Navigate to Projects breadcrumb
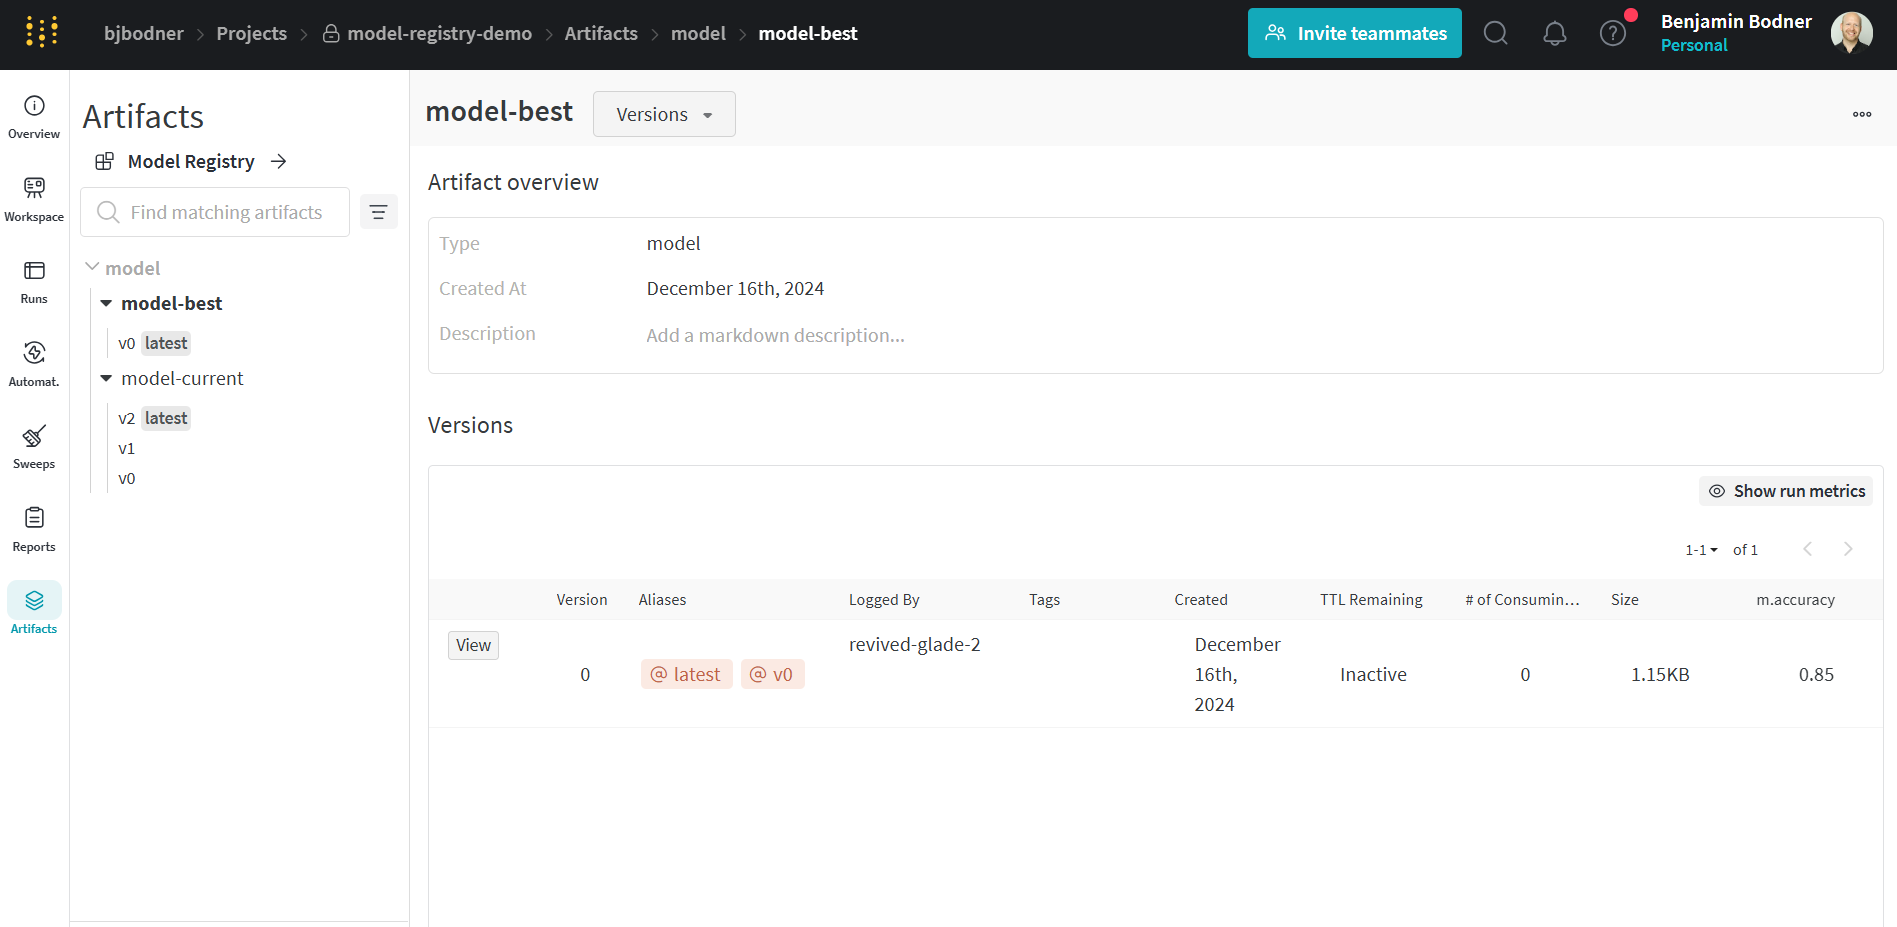This screenshot has width=1897, height=927. click(x=251, y=33)
